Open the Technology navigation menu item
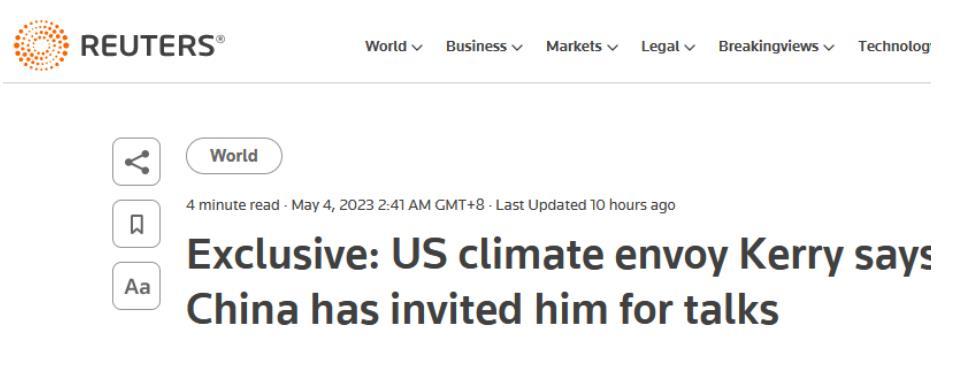 [894, 46]
